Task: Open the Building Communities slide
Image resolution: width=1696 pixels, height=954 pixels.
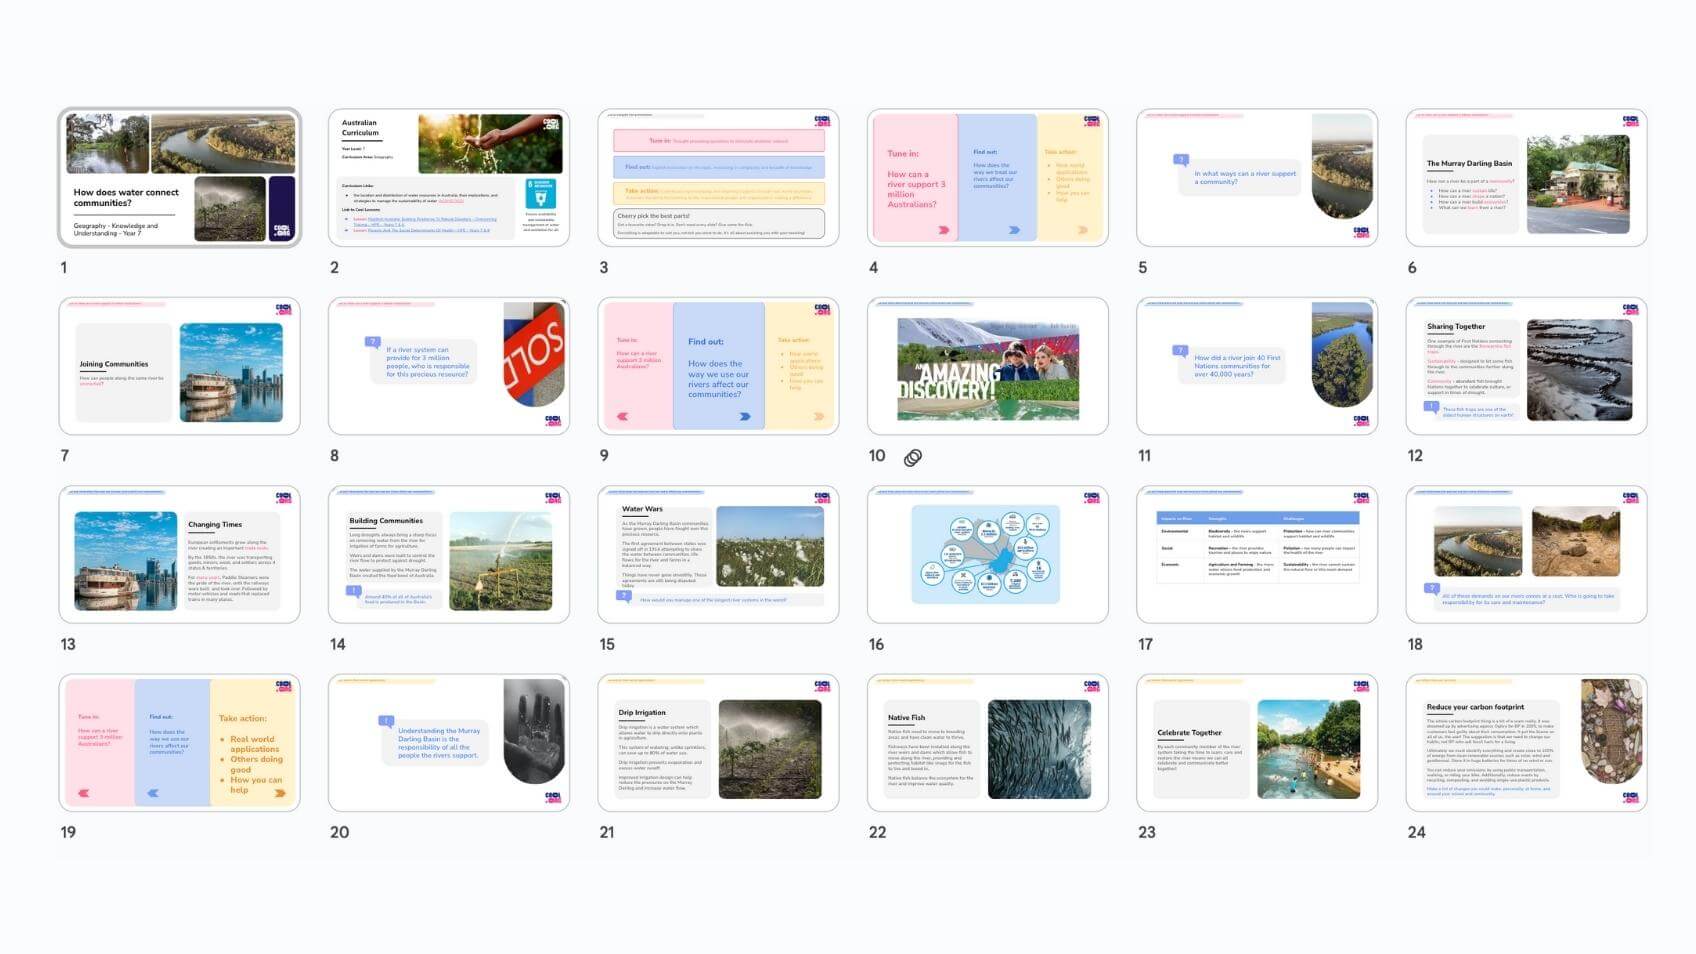Action: (448, 554)
